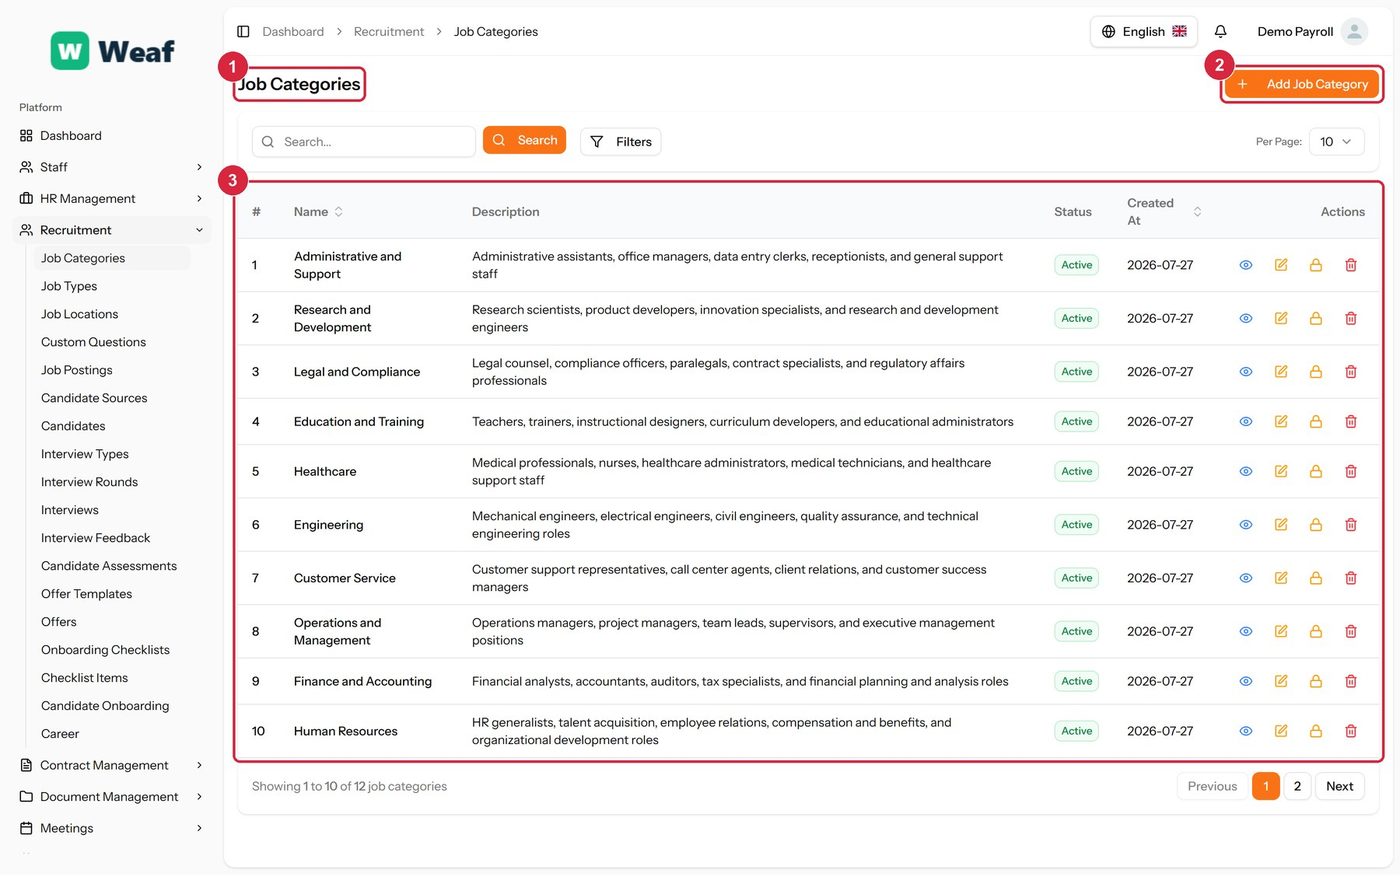The image size is (1400, 877).
Task: Click the Add Job Category button
Action: tap(1302, 85)
